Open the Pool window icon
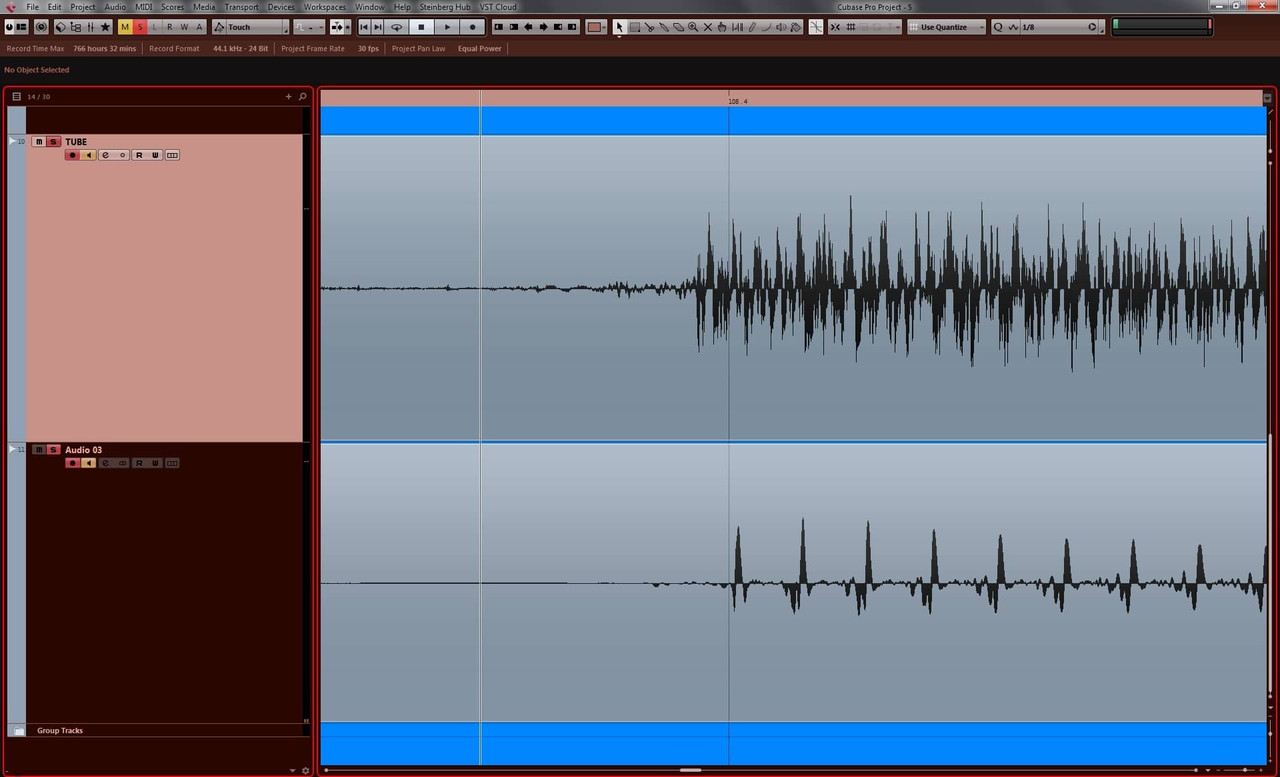The height and width of the screenshot is (777, 1280). tap(75, 27)
